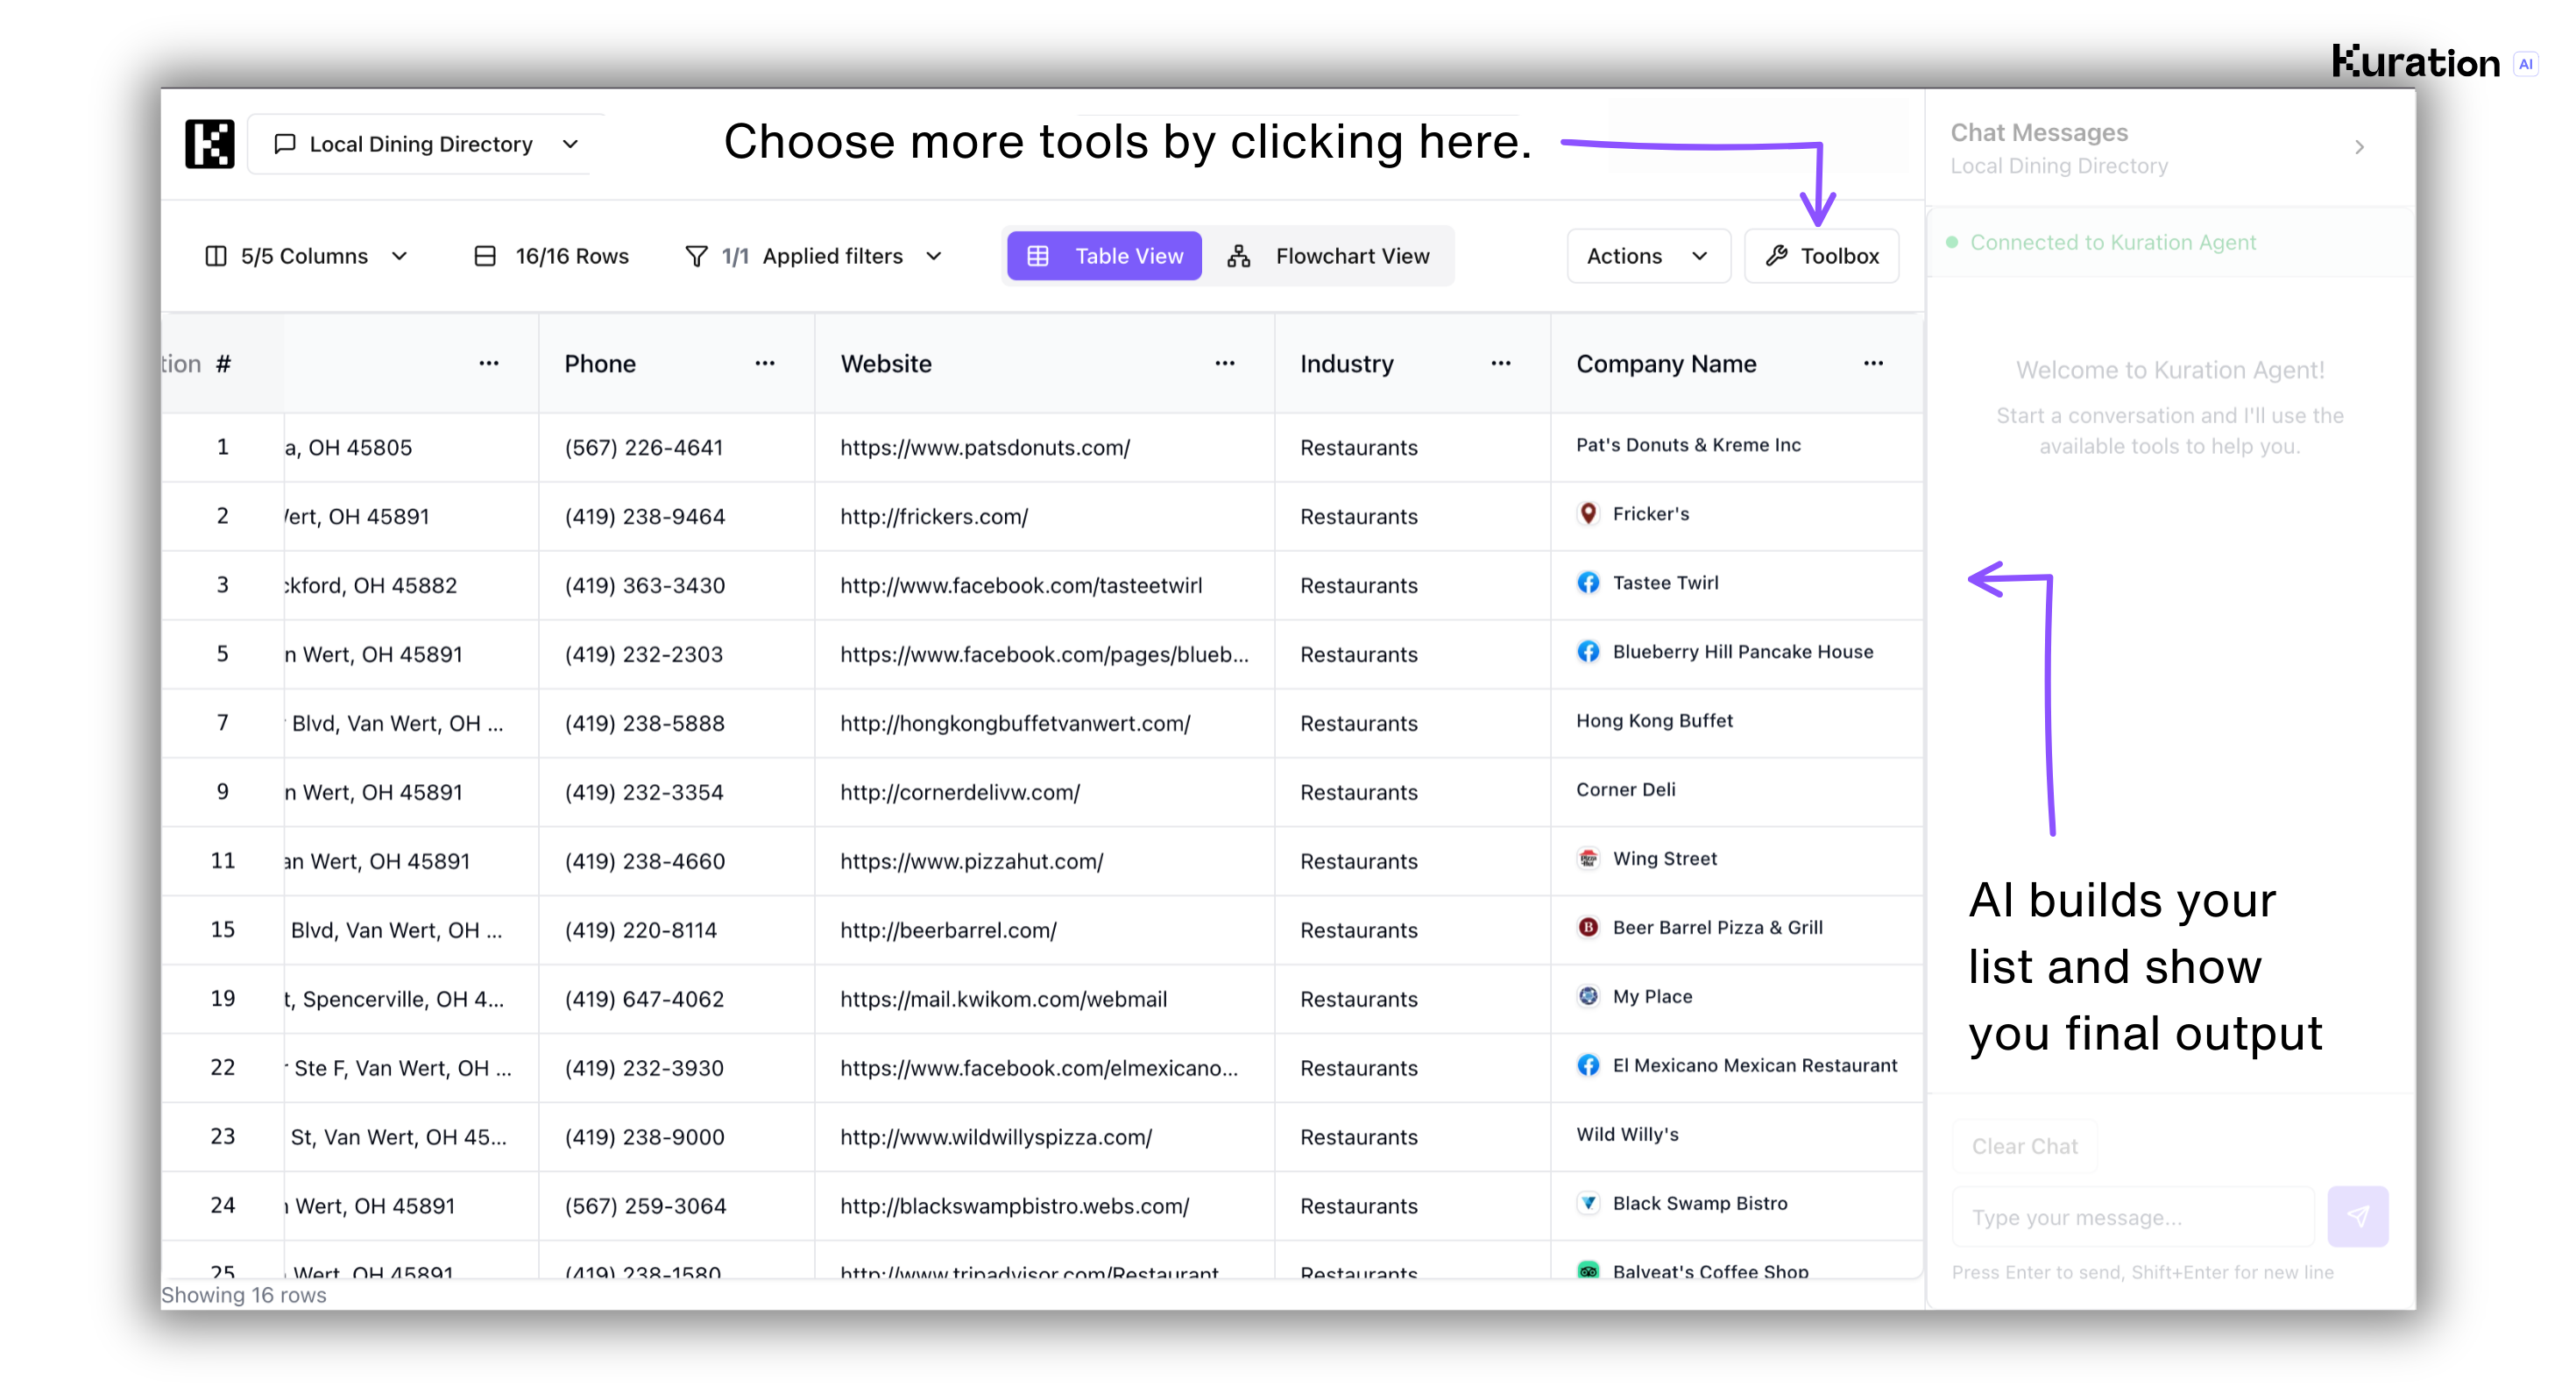Collapse the Chat Messages panel chevron
The image size is (2576, 1400).
(2359, 148)
